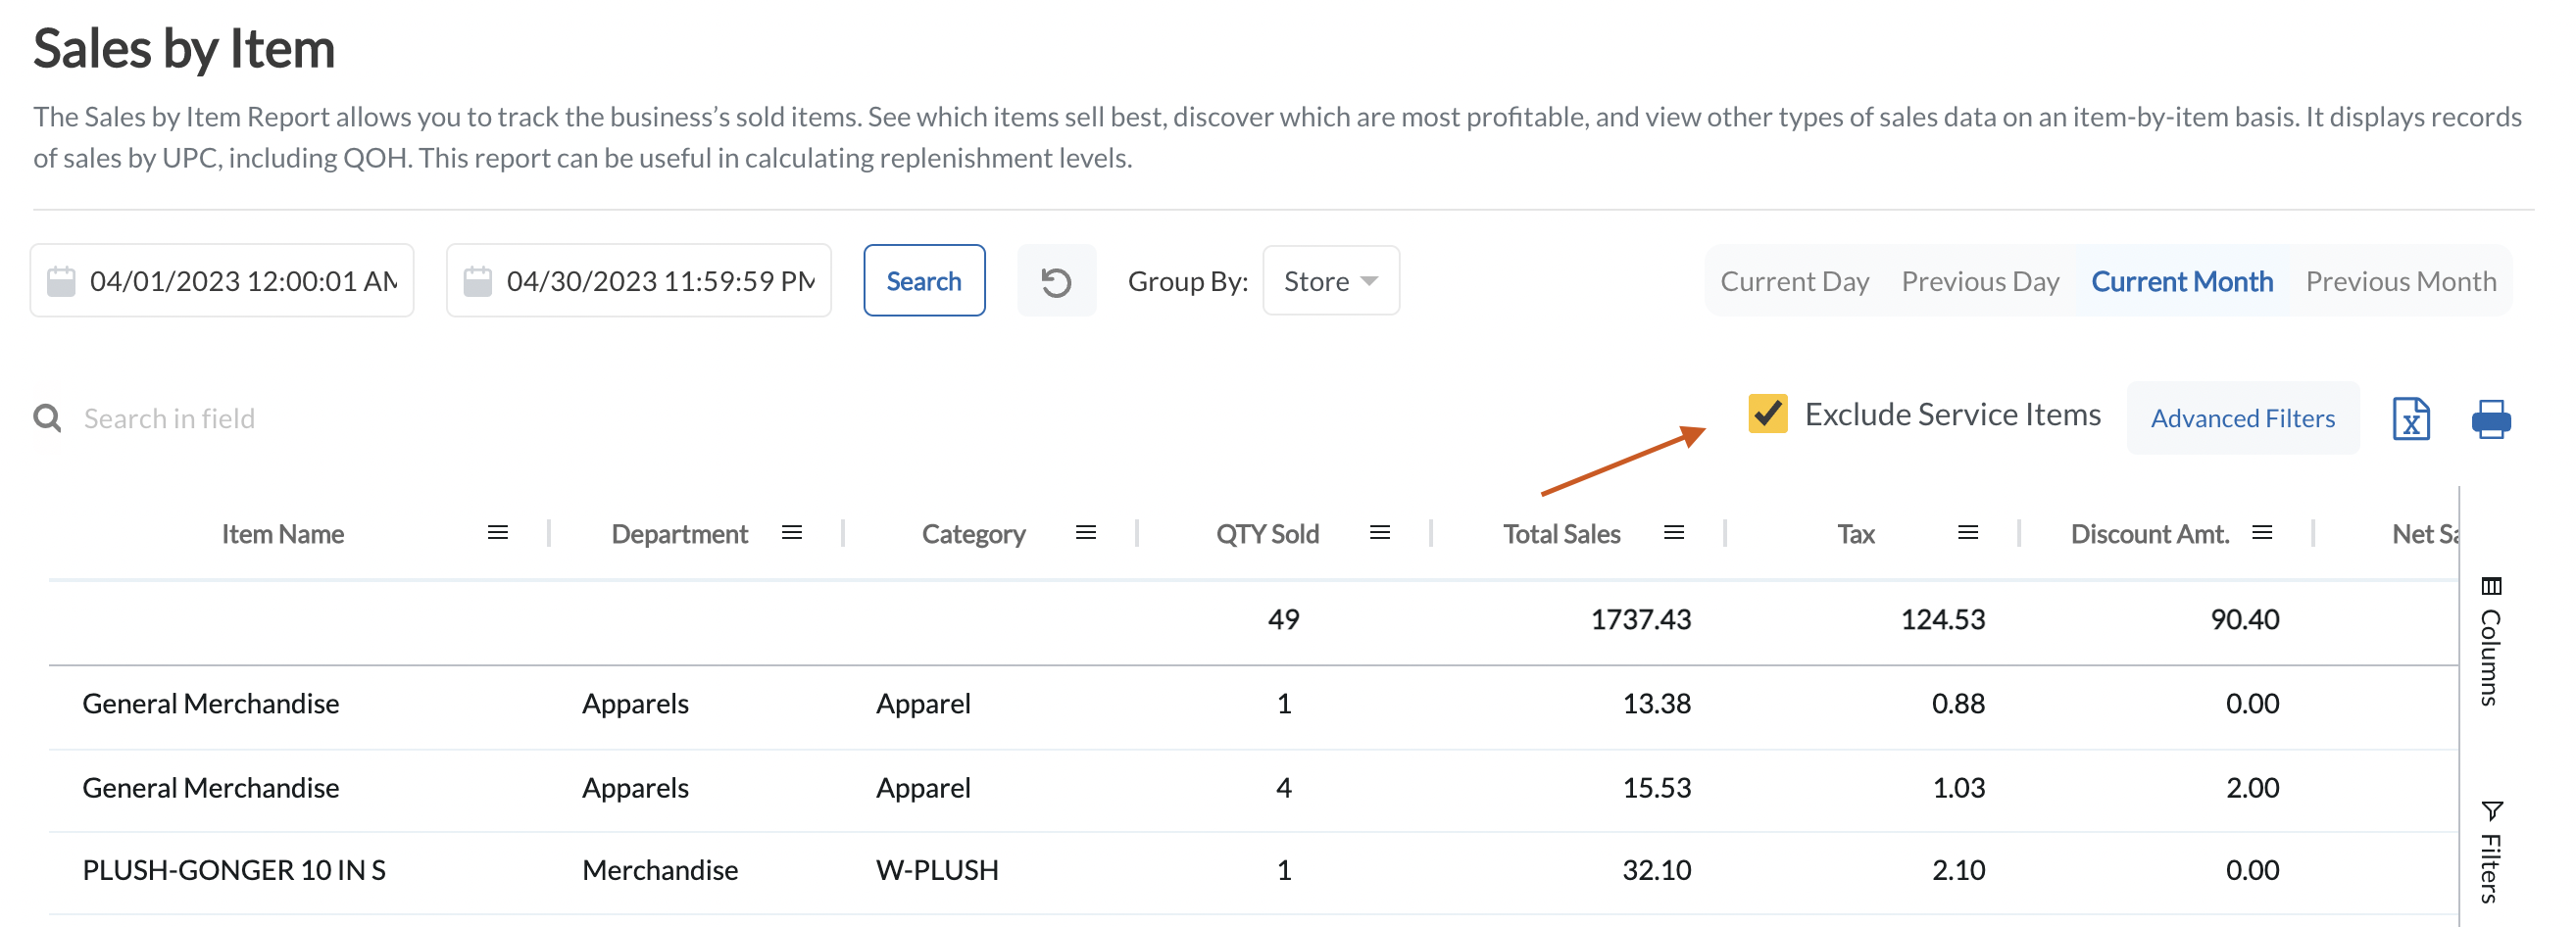Click the reset refresh icon button
This screenshot has width=2576, height=927.
click(x=1056, y=282)
